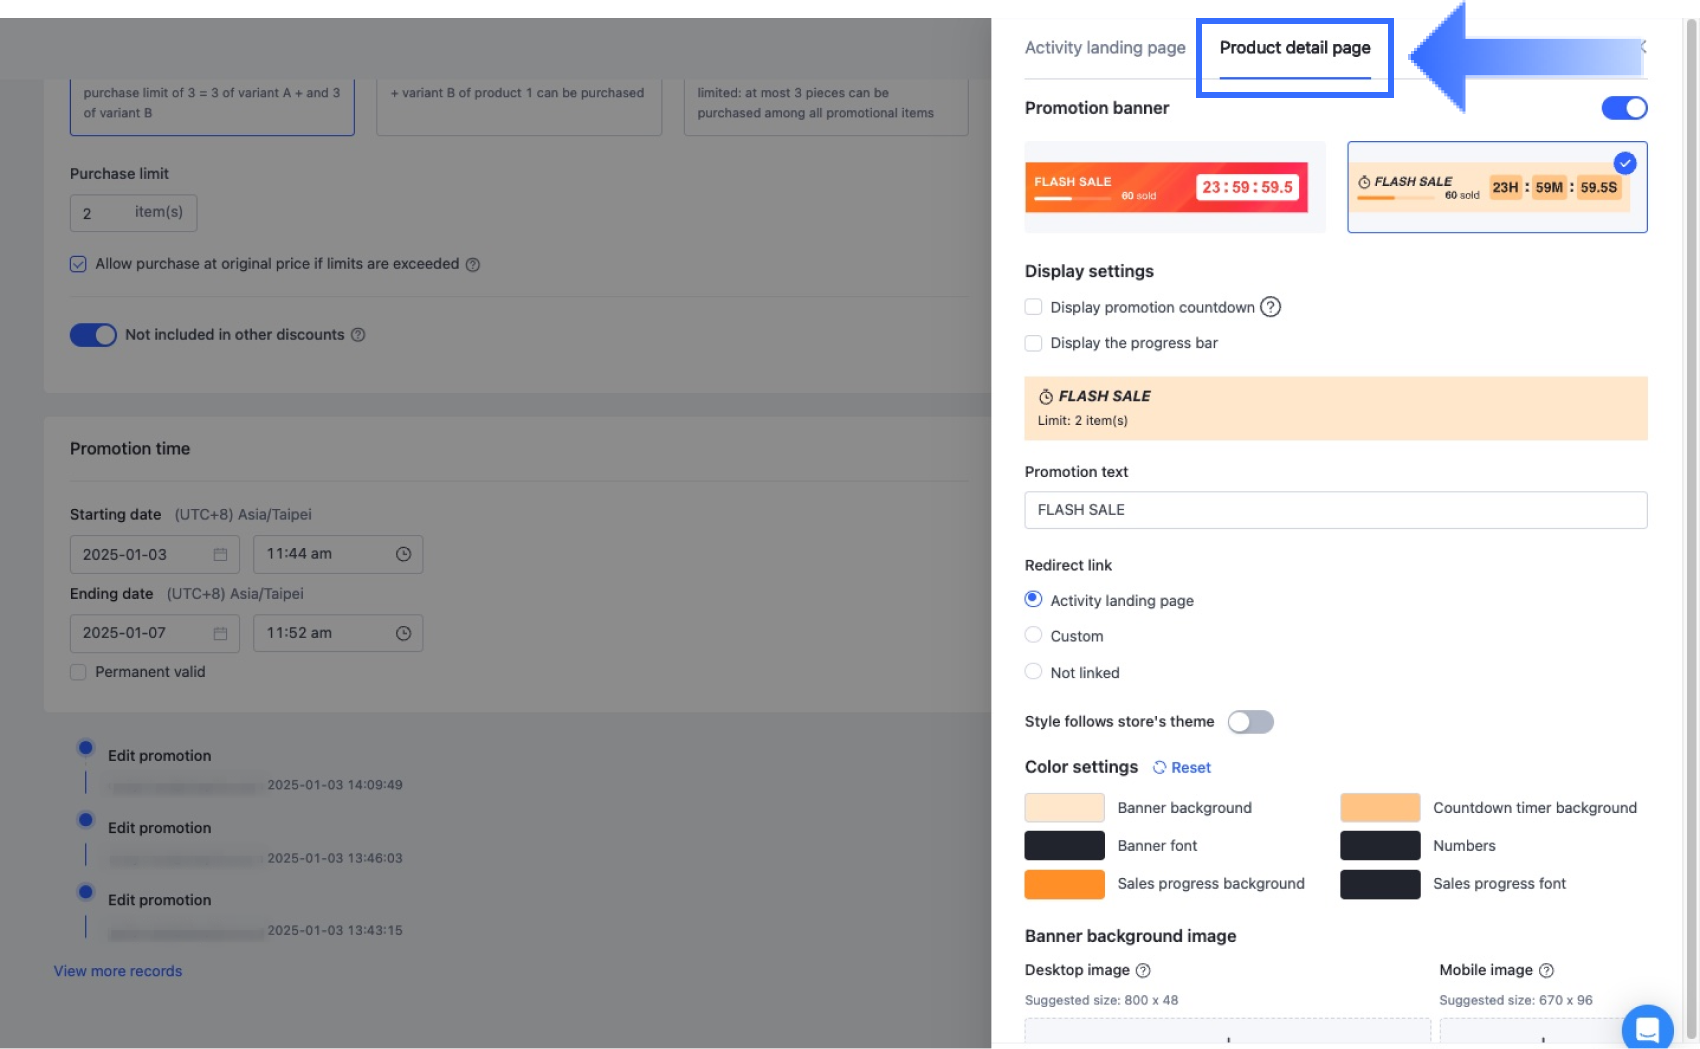The image size is (1700, 1049).
Task: Open the starting date calendar picker
Action: tap(220, 555)
